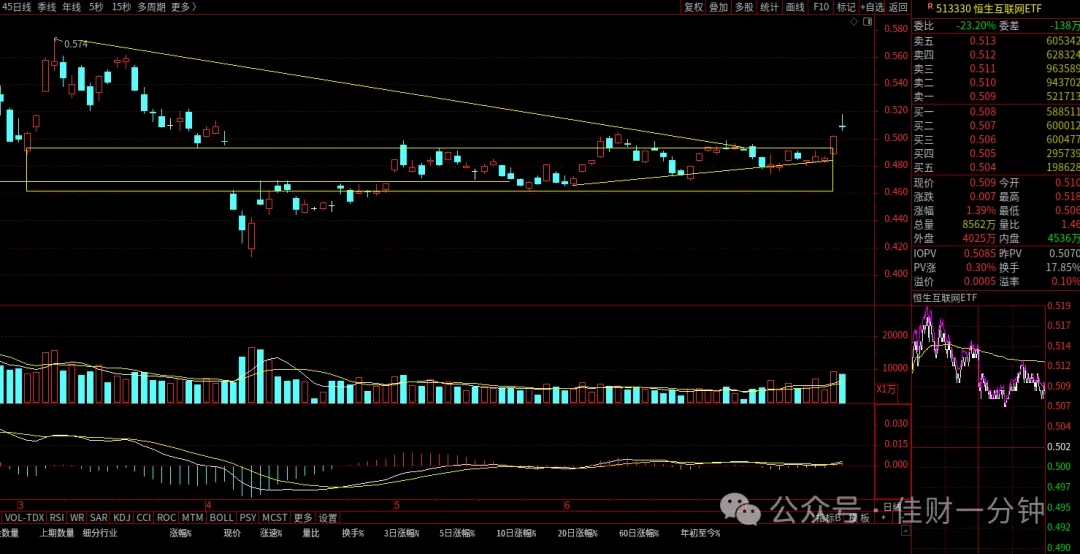Click the 涨幅% column header
Image resolution: width=1080 pixels, height=554 pixels.
tap(180, 533)
